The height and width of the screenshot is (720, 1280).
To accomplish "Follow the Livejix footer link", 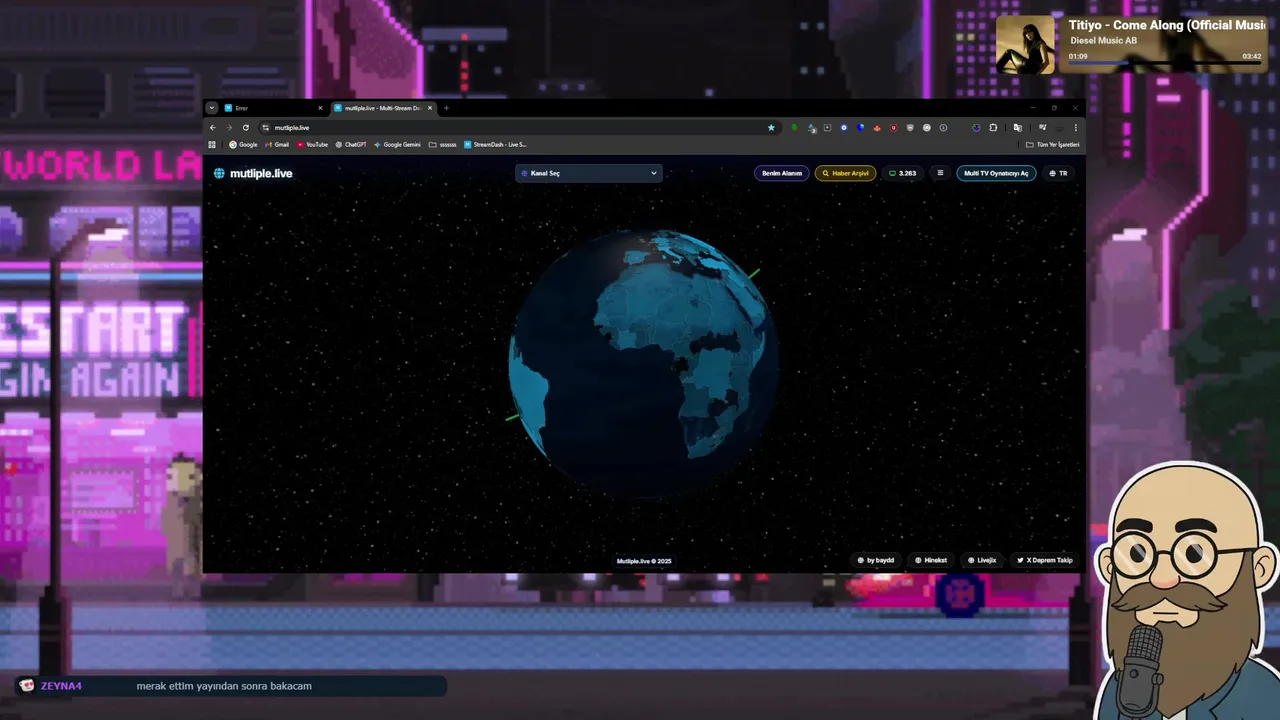I will pos(982,560).
